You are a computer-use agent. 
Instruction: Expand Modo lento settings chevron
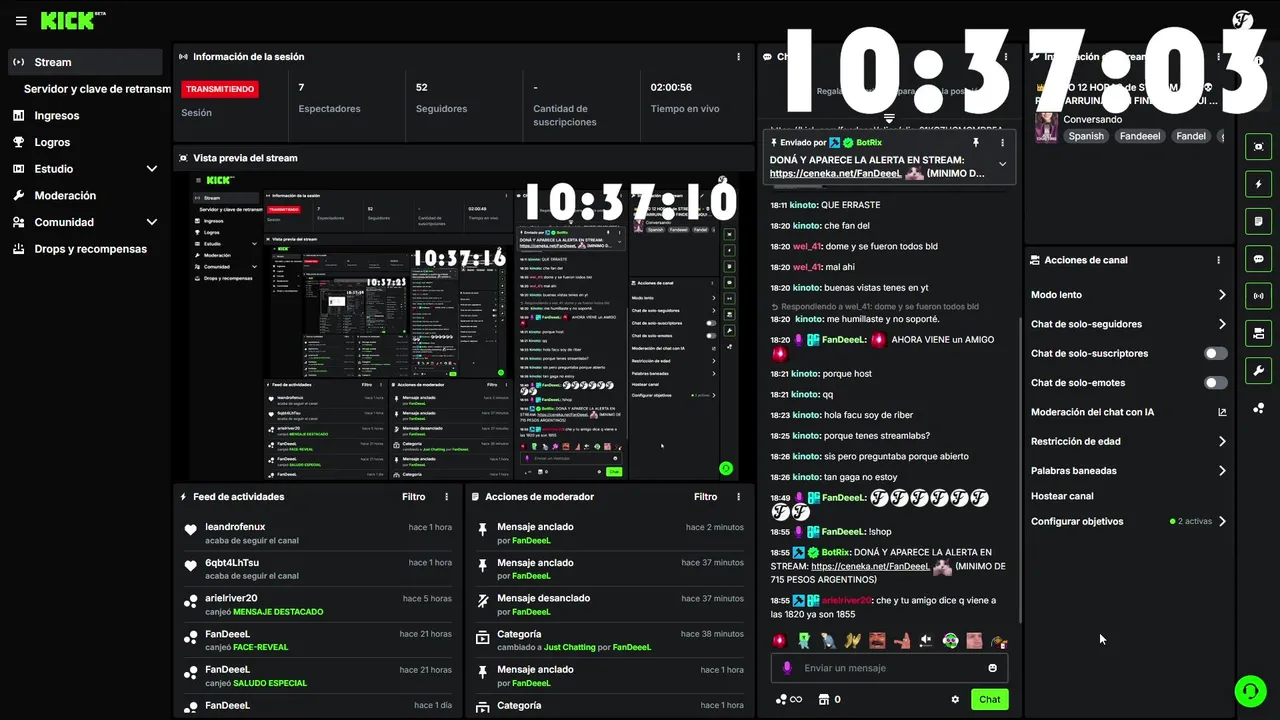point(1222,295)
